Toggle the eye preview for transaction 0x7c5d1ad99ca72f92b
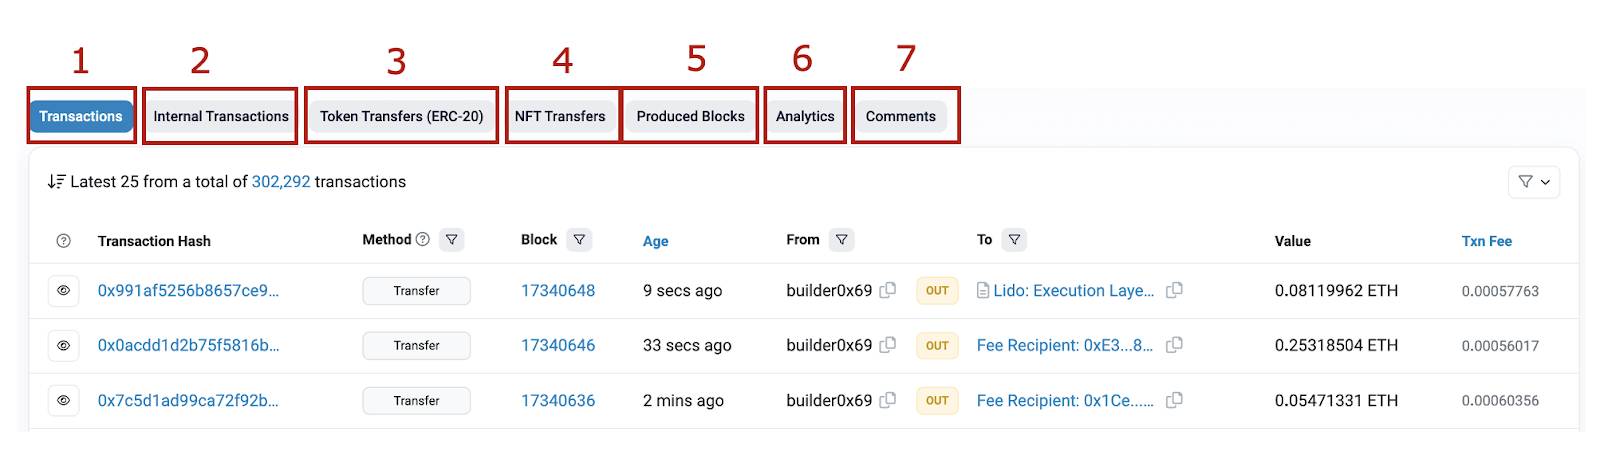The image size is (1600, 451). [x=63, y=401]
